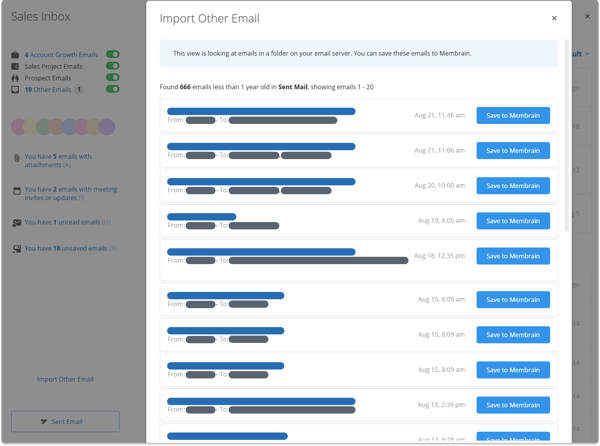The width and height of the screenshot is (600, 446).
Task: Click the binoculars icon beside Prospect Emails
Action: tap(15, 78)
